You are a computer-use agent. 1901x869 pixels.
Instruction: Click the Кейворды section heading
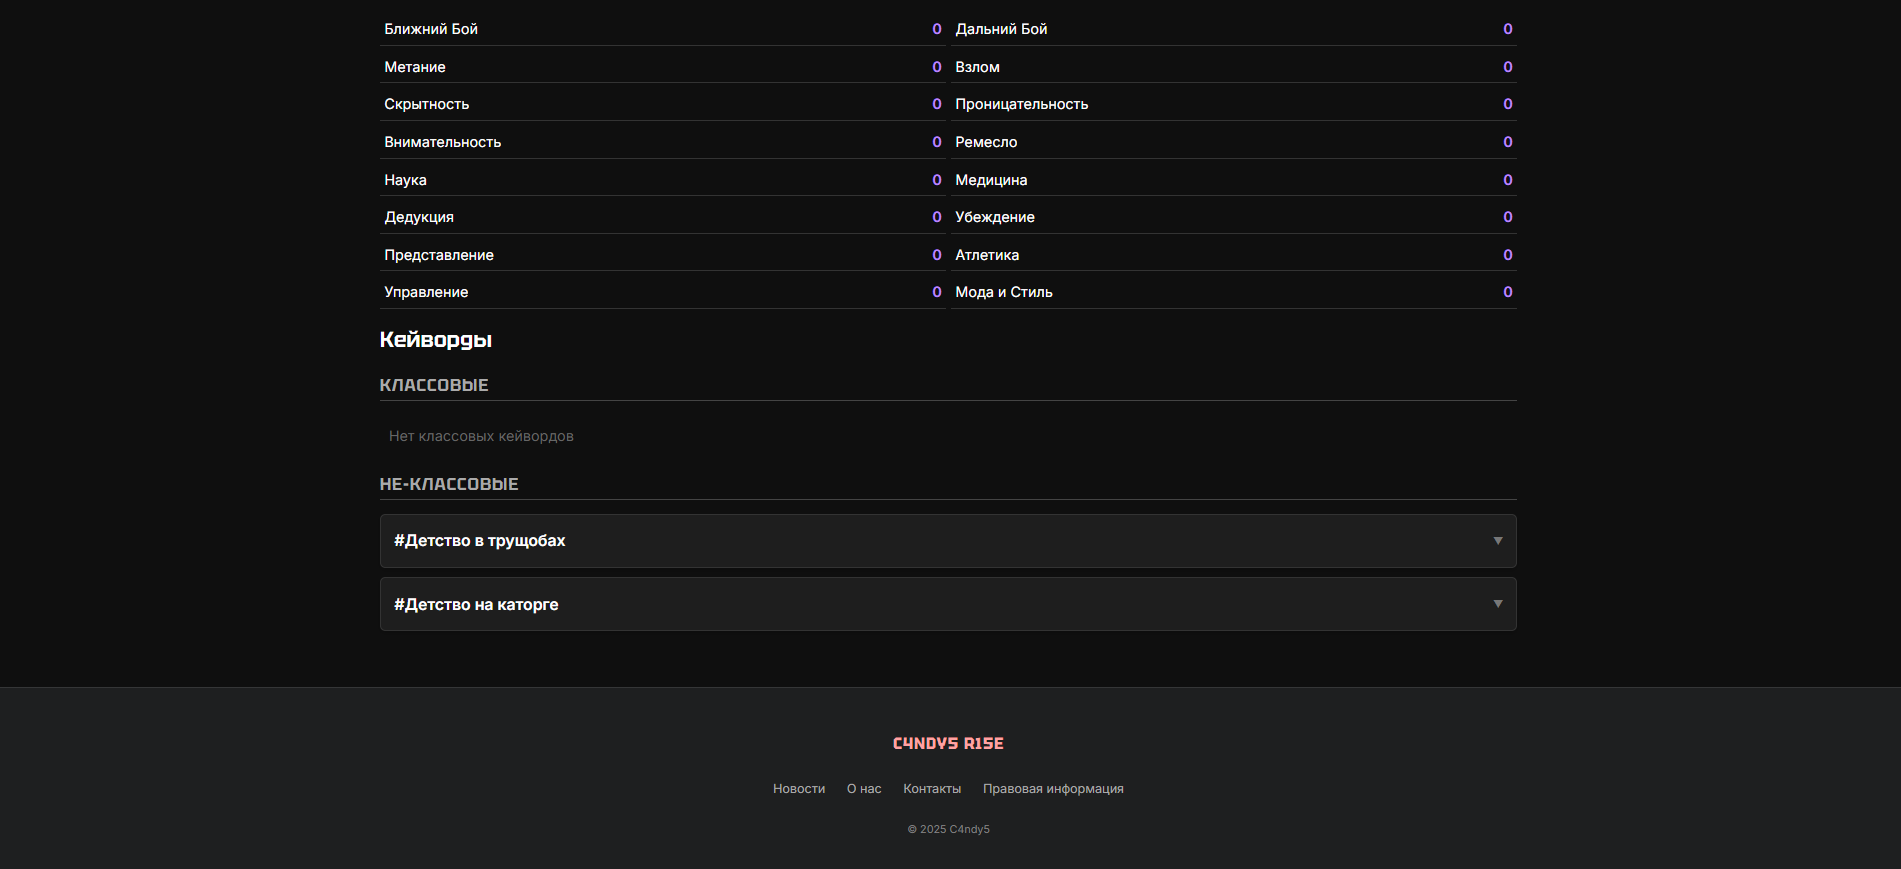(x=436, y=340)
